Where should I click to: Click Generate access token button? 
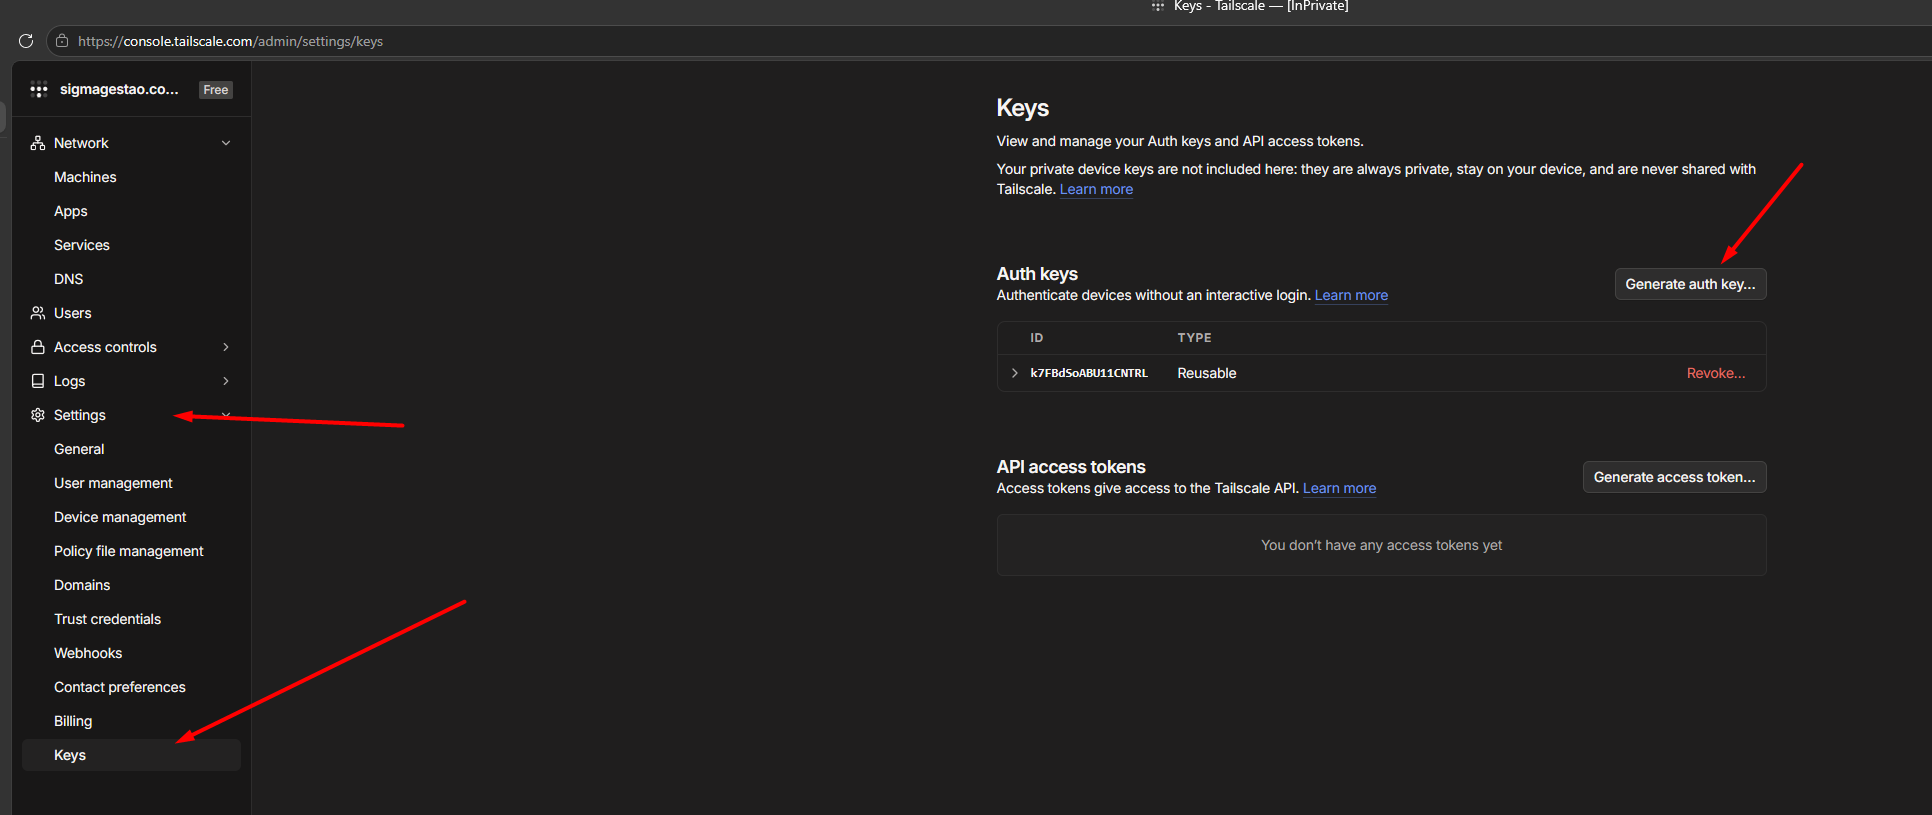pyautogui.click(x=1674, y=477)
